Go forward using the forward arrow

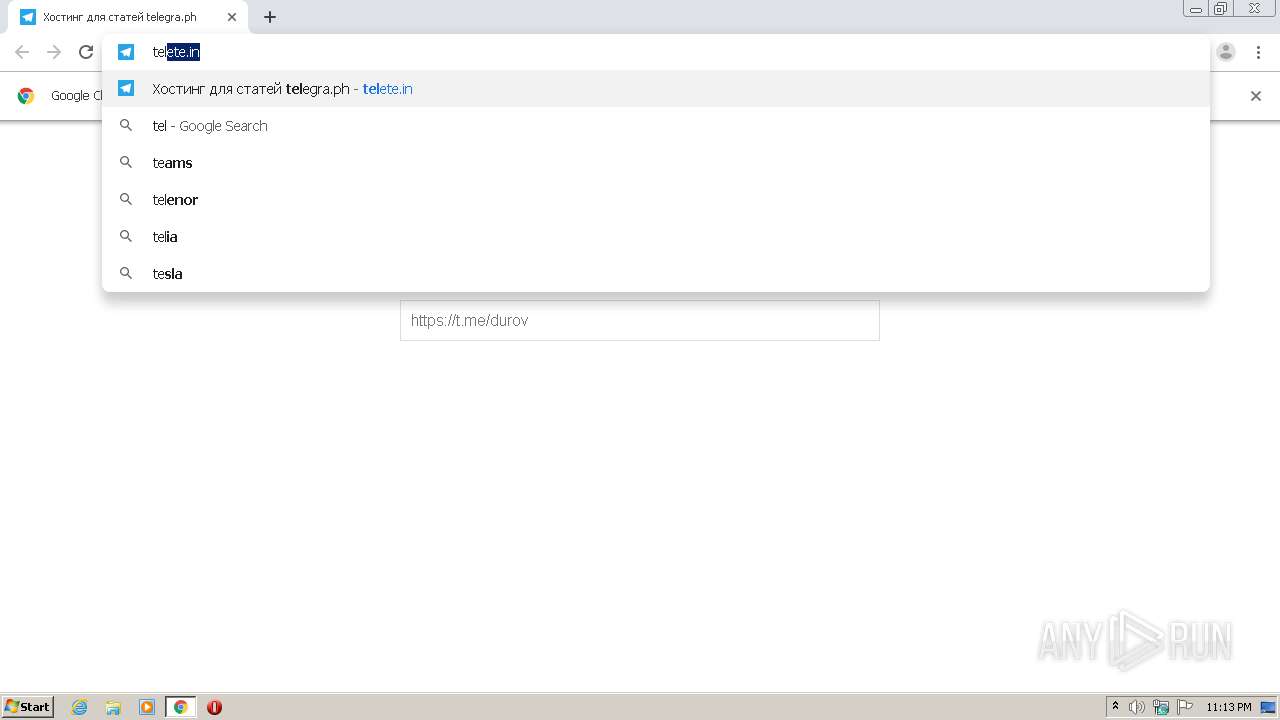(x=54, y=52)
